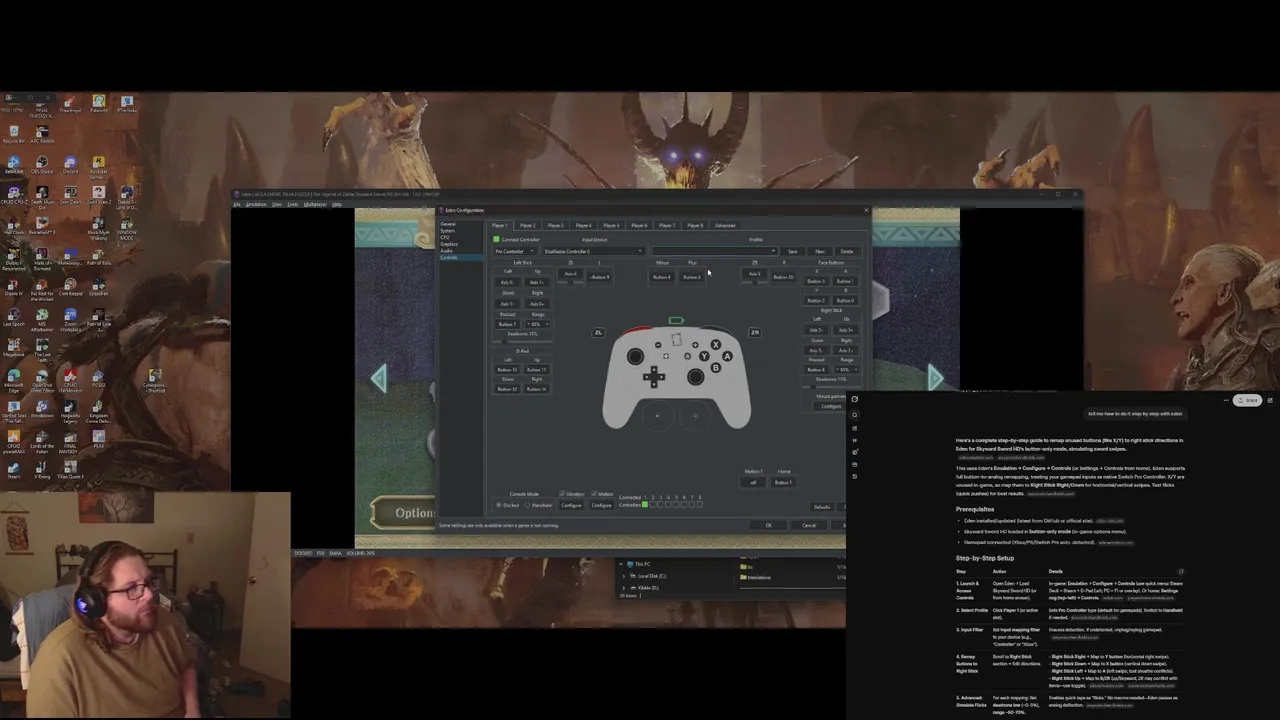The height and width of the screenshot is (720, 1280).
Task: Select the Handheld console mode radio
Action: pos(527,505)
